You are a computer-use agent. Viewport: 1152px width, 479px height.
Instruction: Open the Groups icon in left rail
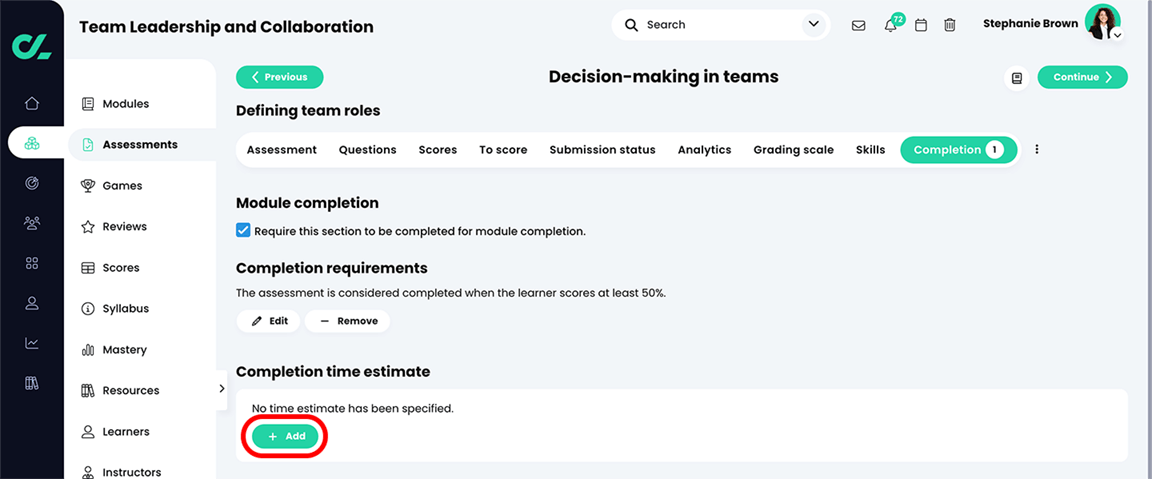[x=32, y=223]
